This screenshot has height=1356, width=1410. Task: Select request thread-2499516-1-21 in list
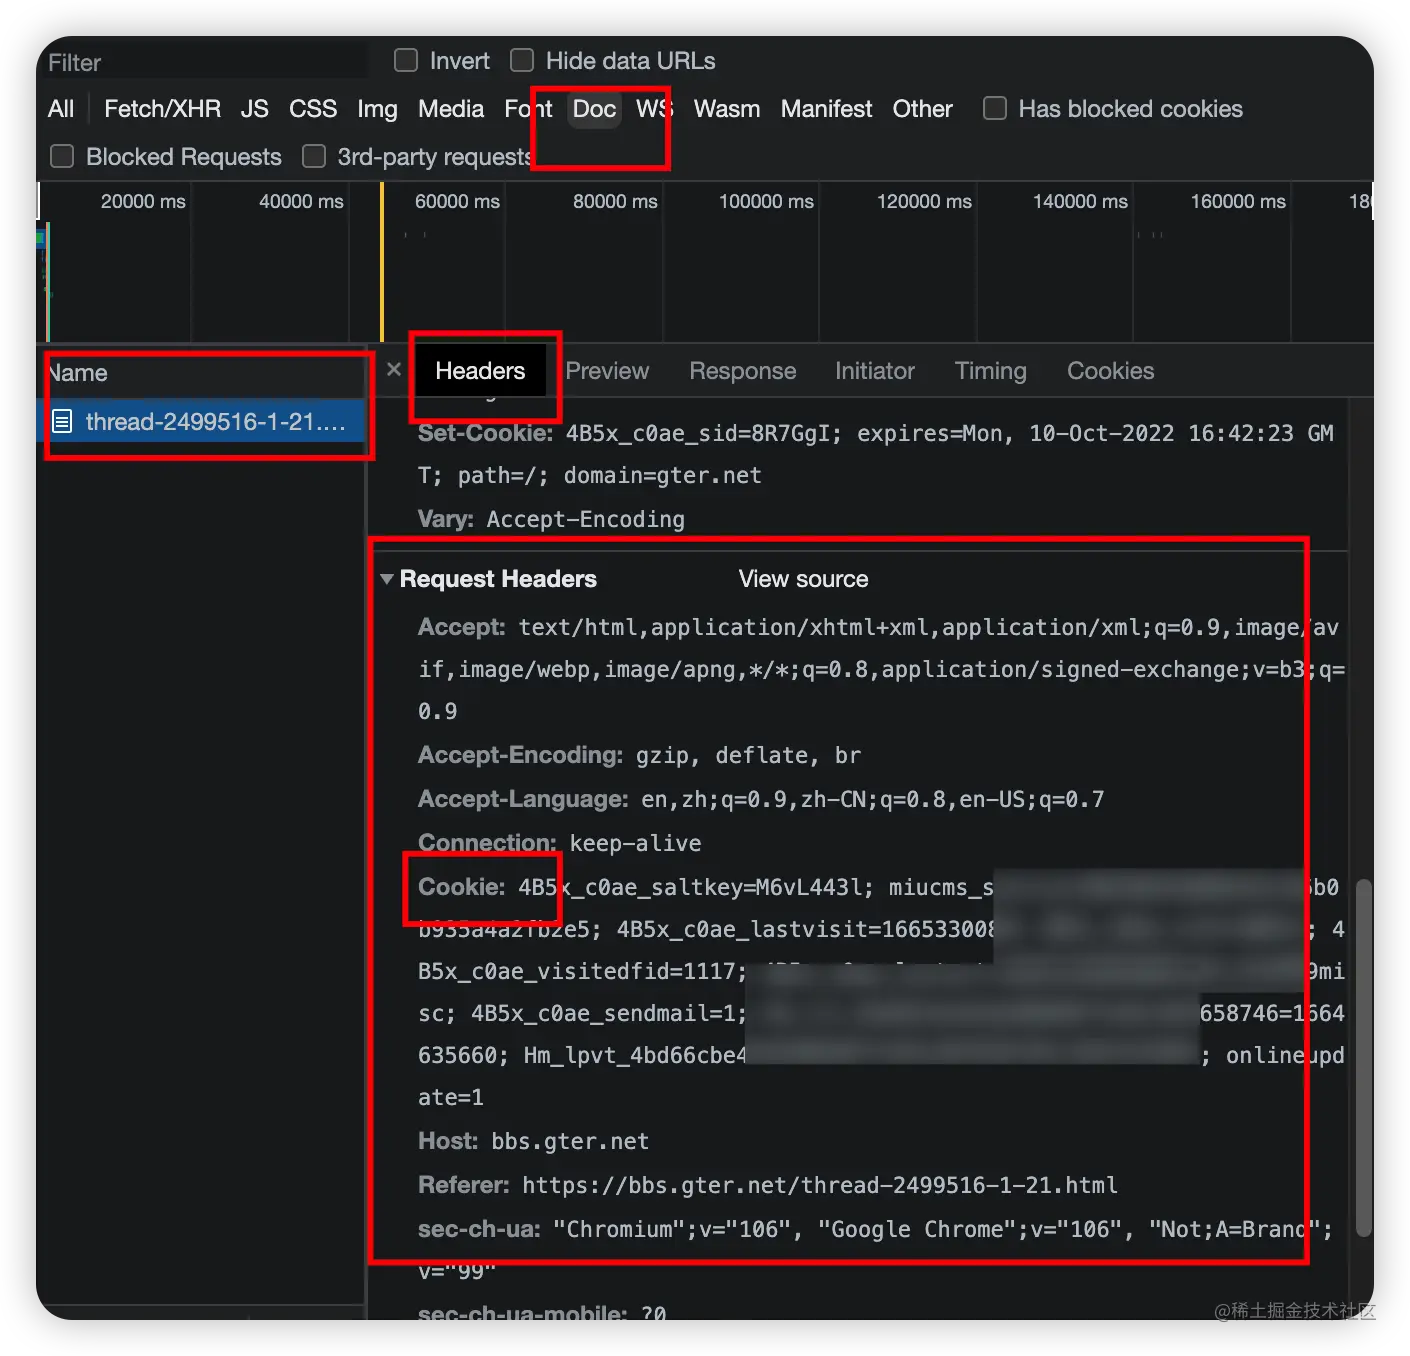[x=201, y=422]
